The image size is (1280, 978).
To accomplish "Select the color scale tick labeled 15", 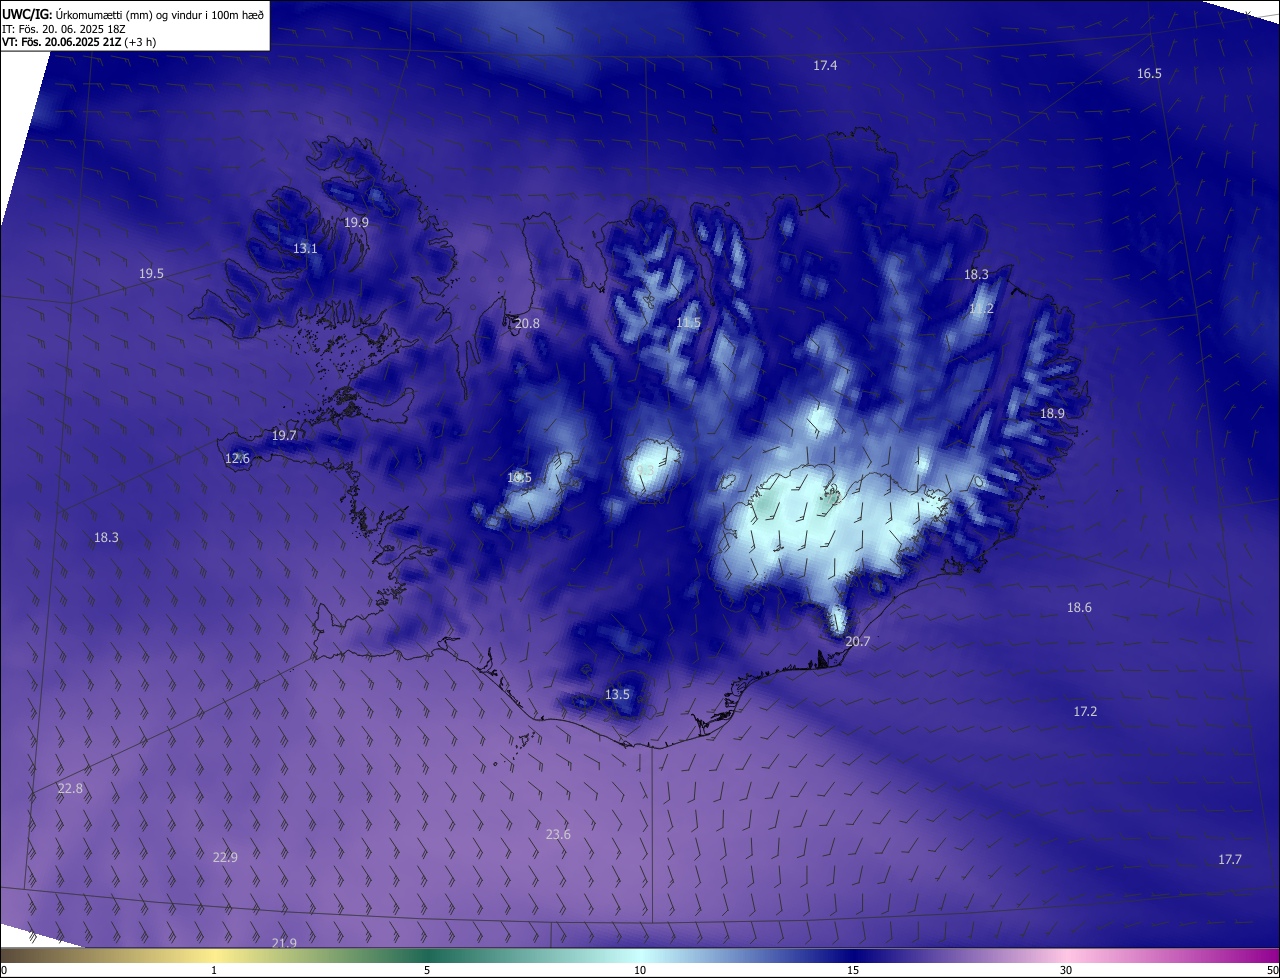I will 853,970.
